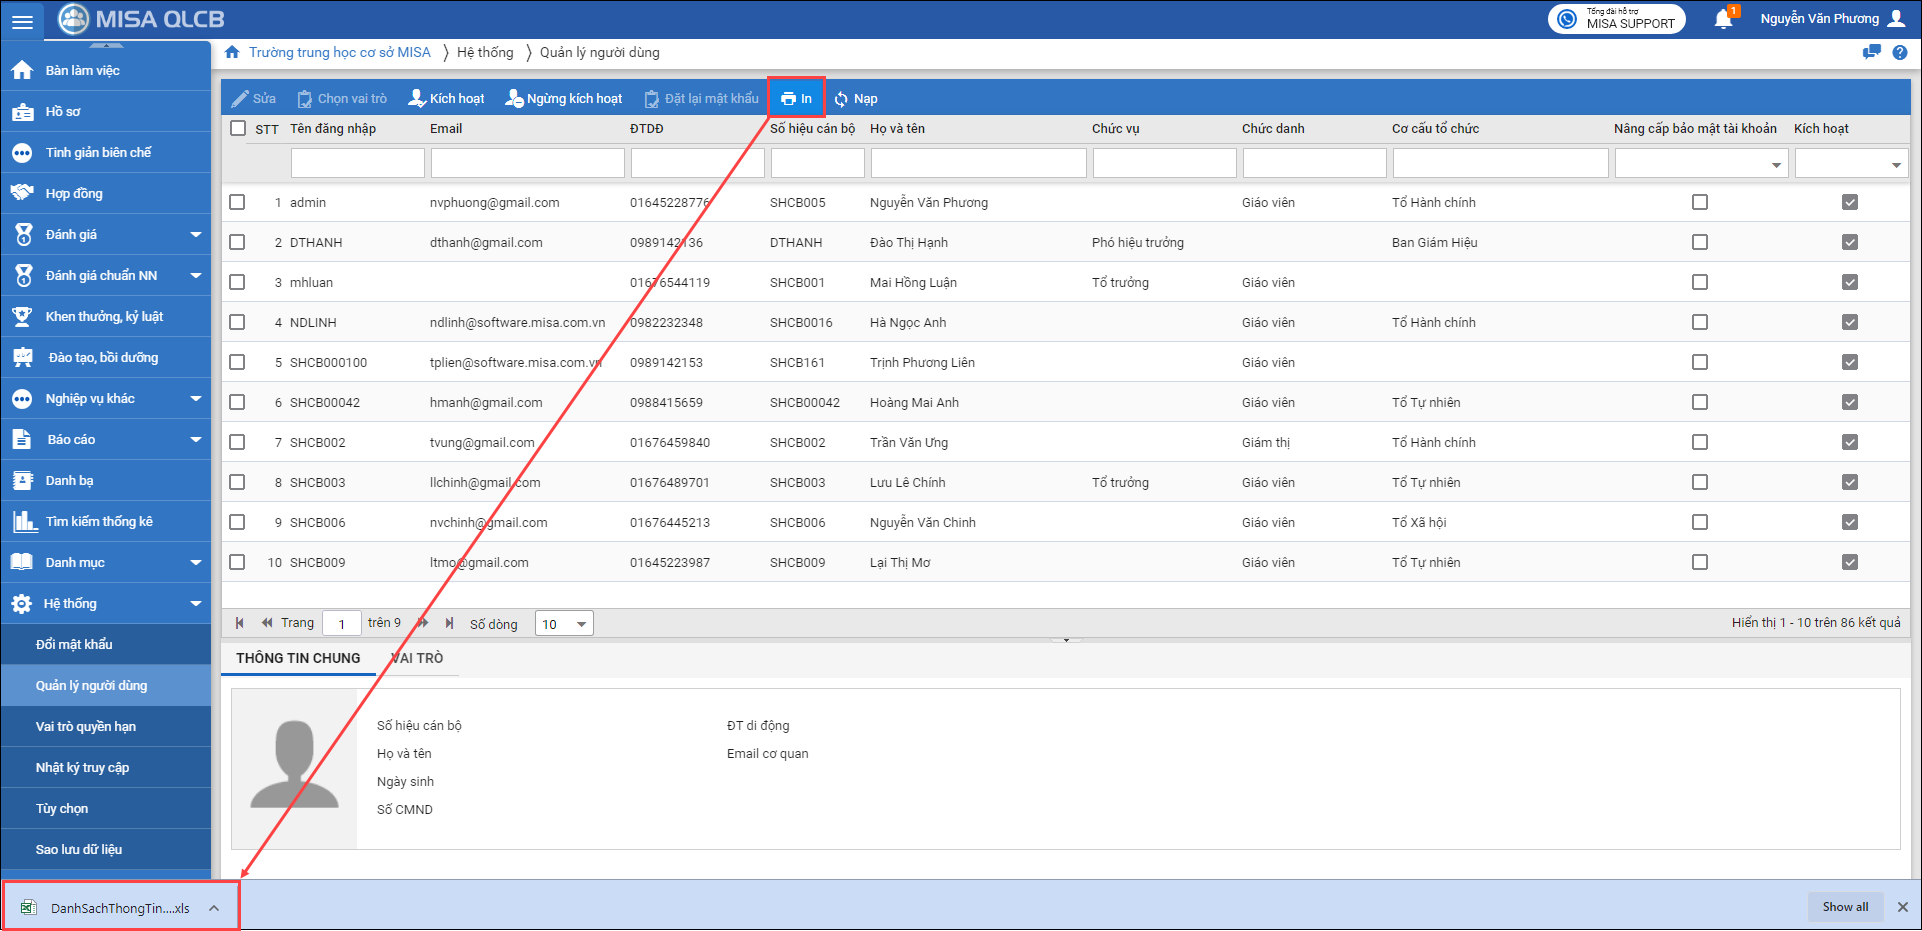Viewport: 1922px width, 931px height.
Task: Click the Ngừng kích hoạt icon
Action: 514,98
